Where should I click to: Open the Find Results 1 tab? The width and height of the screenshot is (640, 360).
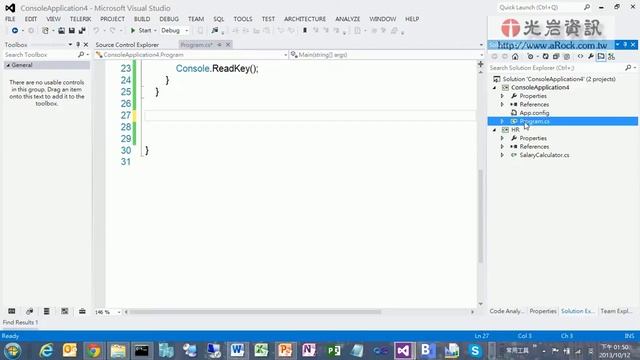[20, 322]
